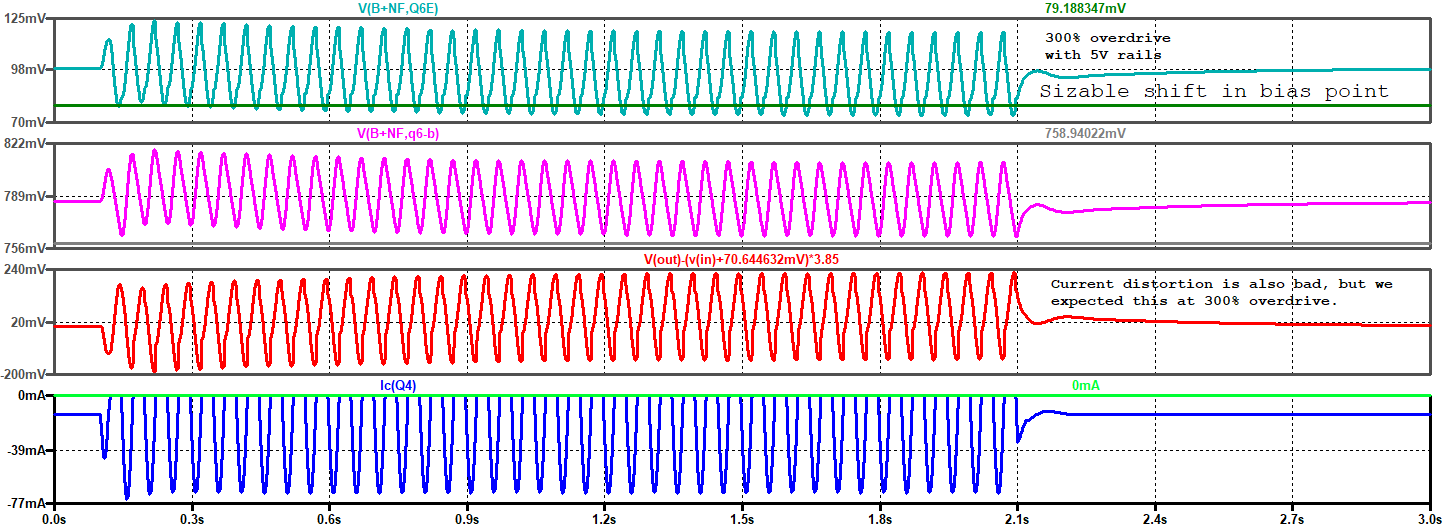This screenshot has width=1456, height=529.
Task: Select the 'Sizable shift in bias point' note
Action: click(x=1214, y=91)
